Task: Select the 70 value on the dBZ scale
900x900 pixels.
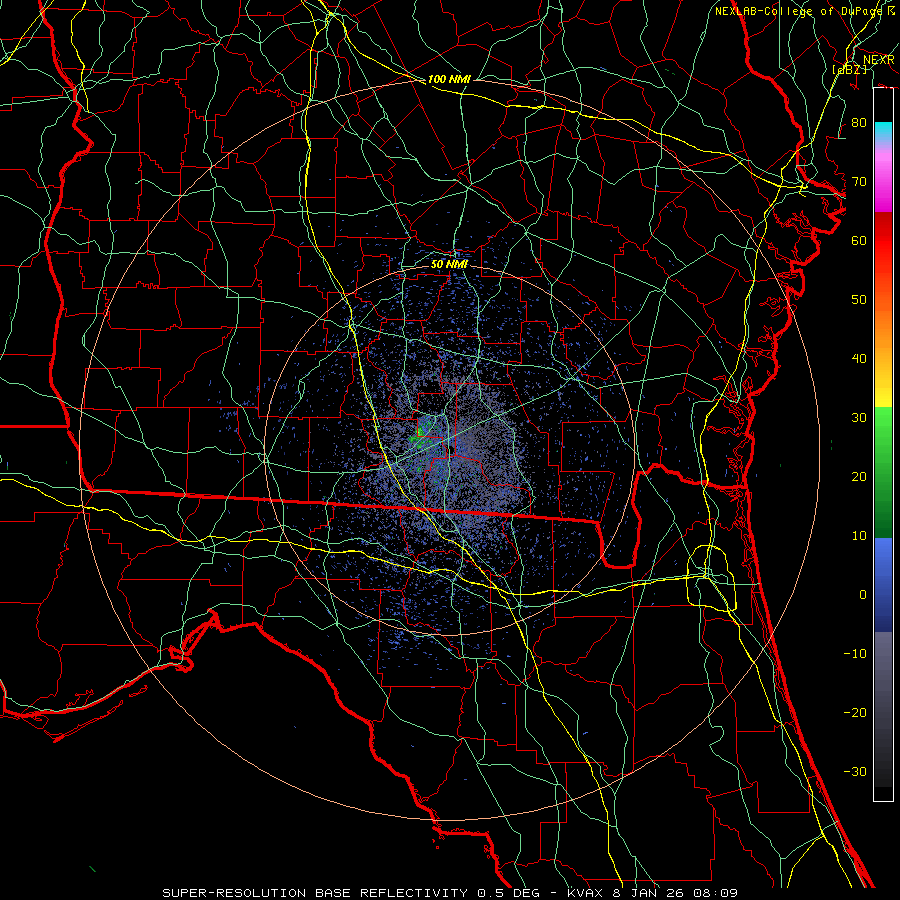Action: [x=859, y=182]
